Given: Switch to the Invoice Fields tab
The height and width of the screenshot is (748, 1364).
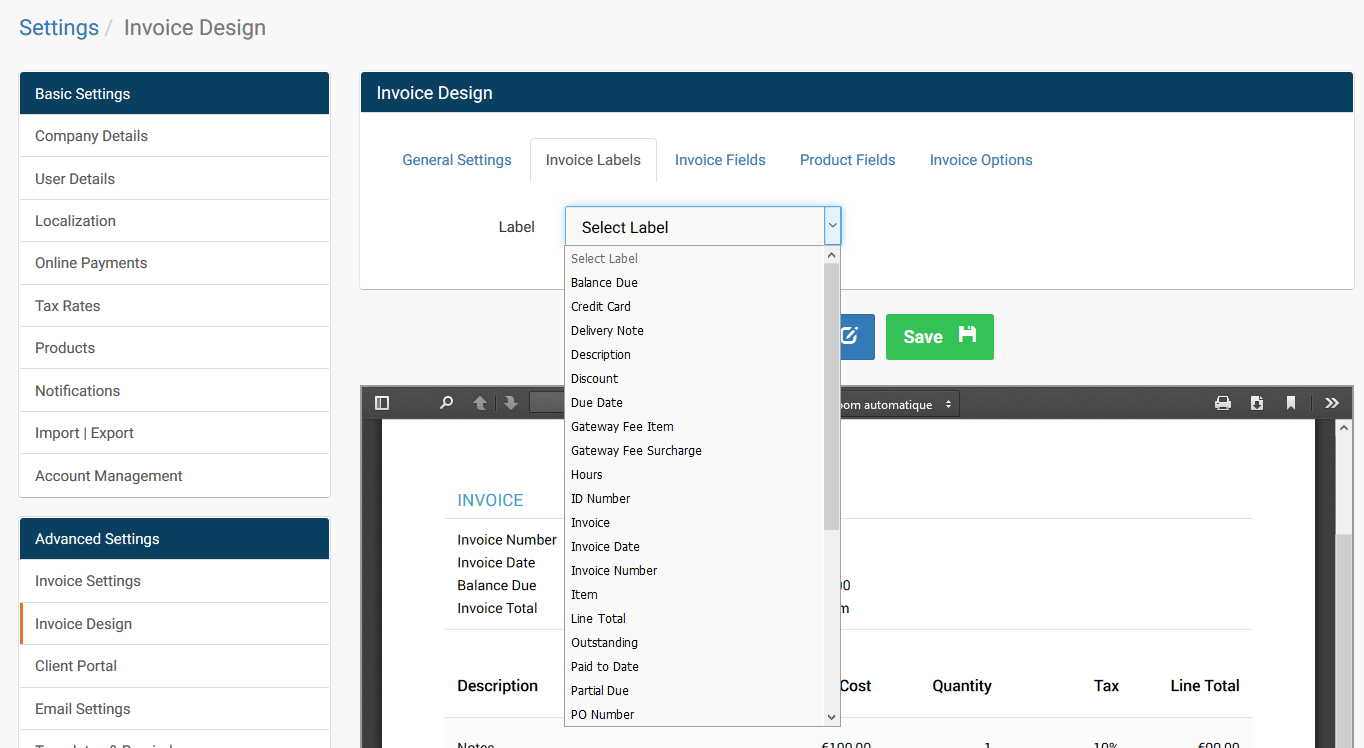Looking at the screenshot, I should (x=719, y=159).
